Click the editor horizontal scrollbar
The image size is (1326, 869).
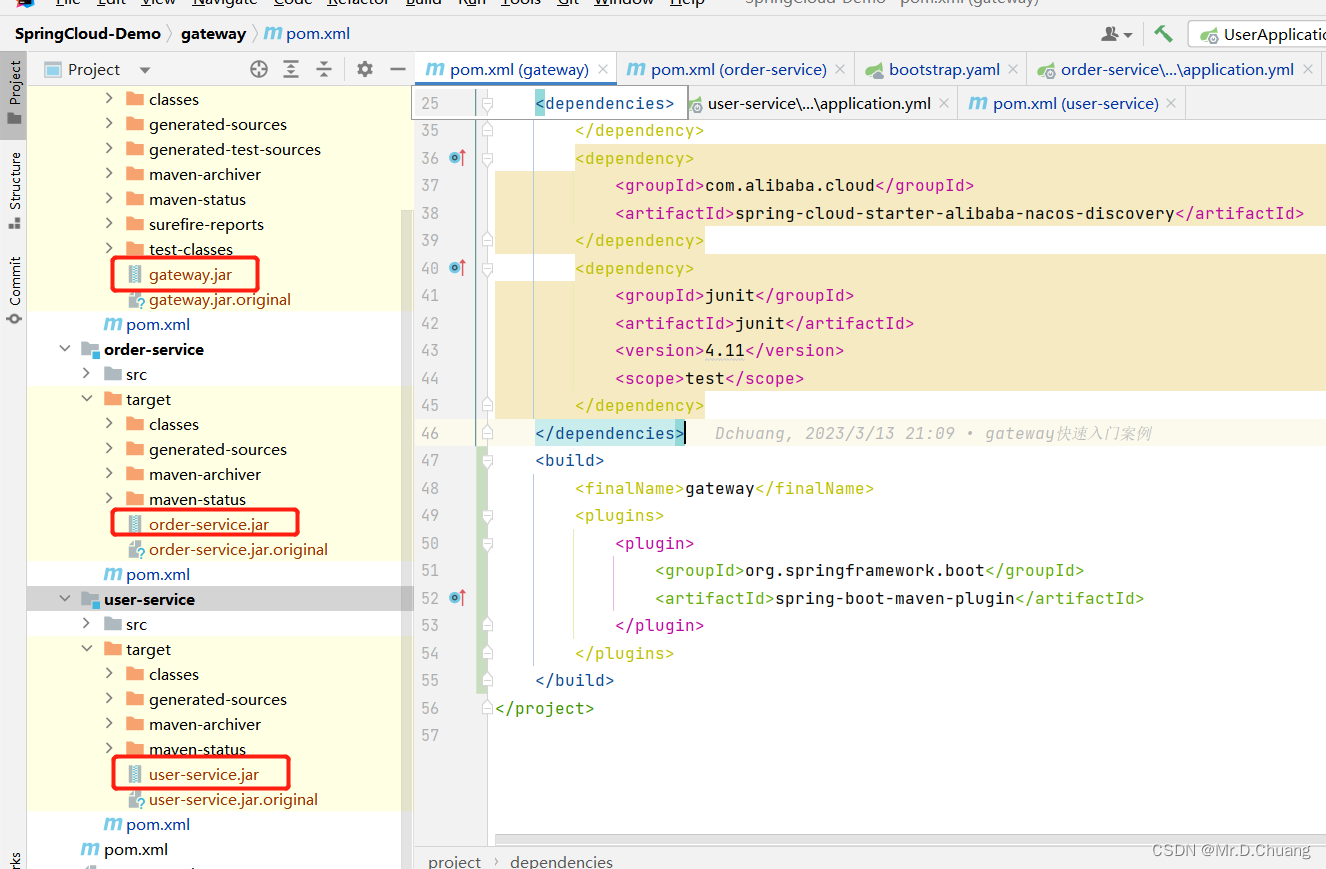[910, 839]
